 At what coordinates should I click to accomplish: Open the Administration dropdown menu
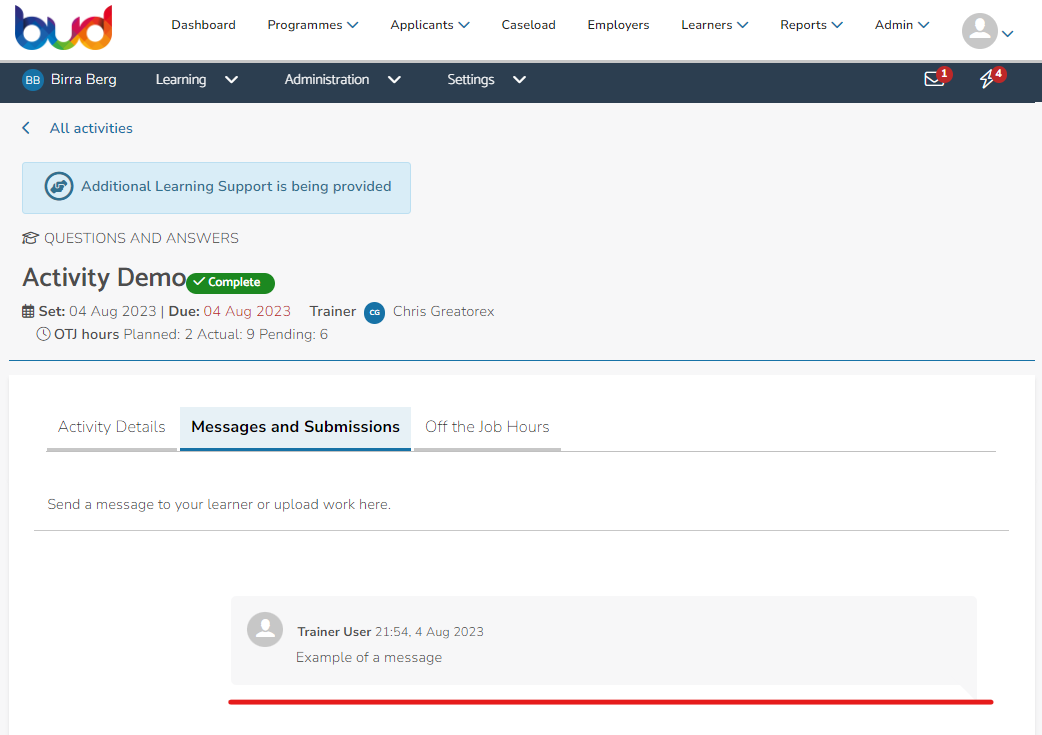(x=344, y=79)
